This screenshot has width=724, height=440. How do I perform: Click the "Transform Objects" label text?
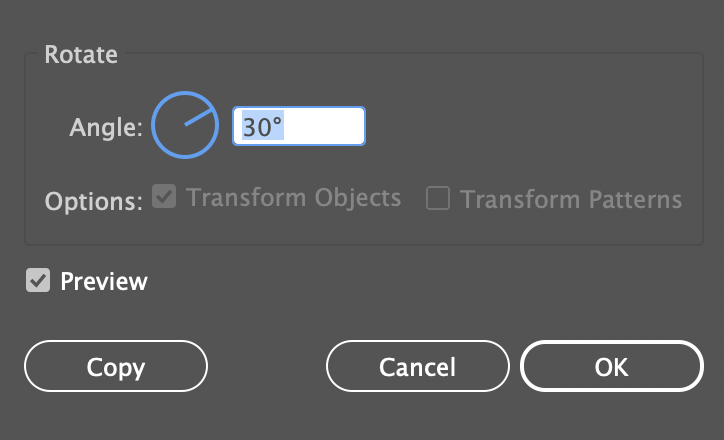pos(294,198)
